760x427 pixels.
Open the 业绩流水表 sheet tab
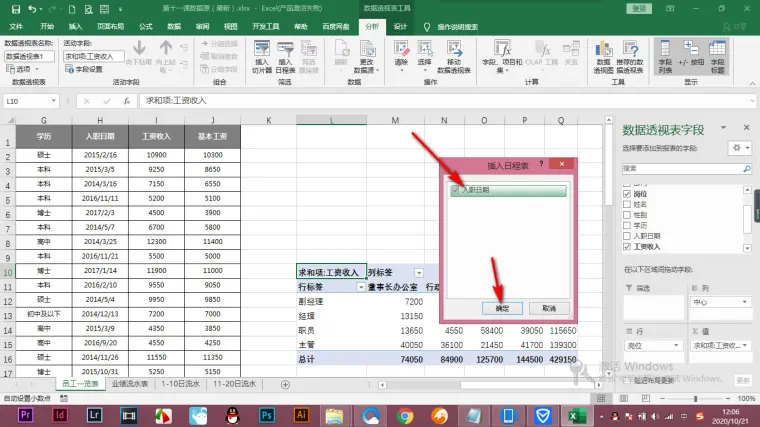[129, 384]
